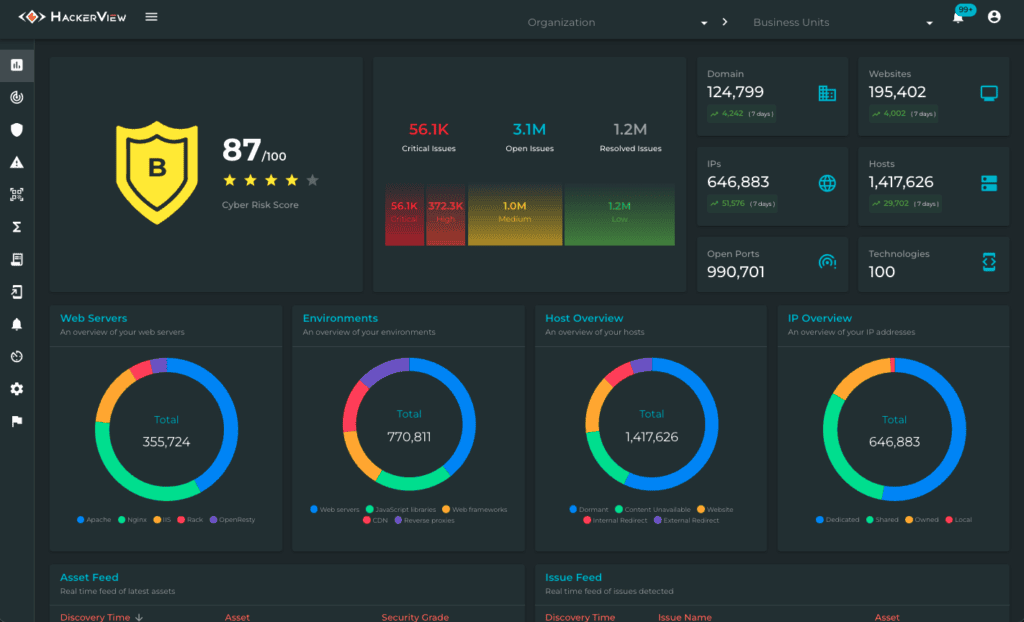Open the settings gear in the sidebar
Screen dimensions: 1024x622
pos(17,389)
